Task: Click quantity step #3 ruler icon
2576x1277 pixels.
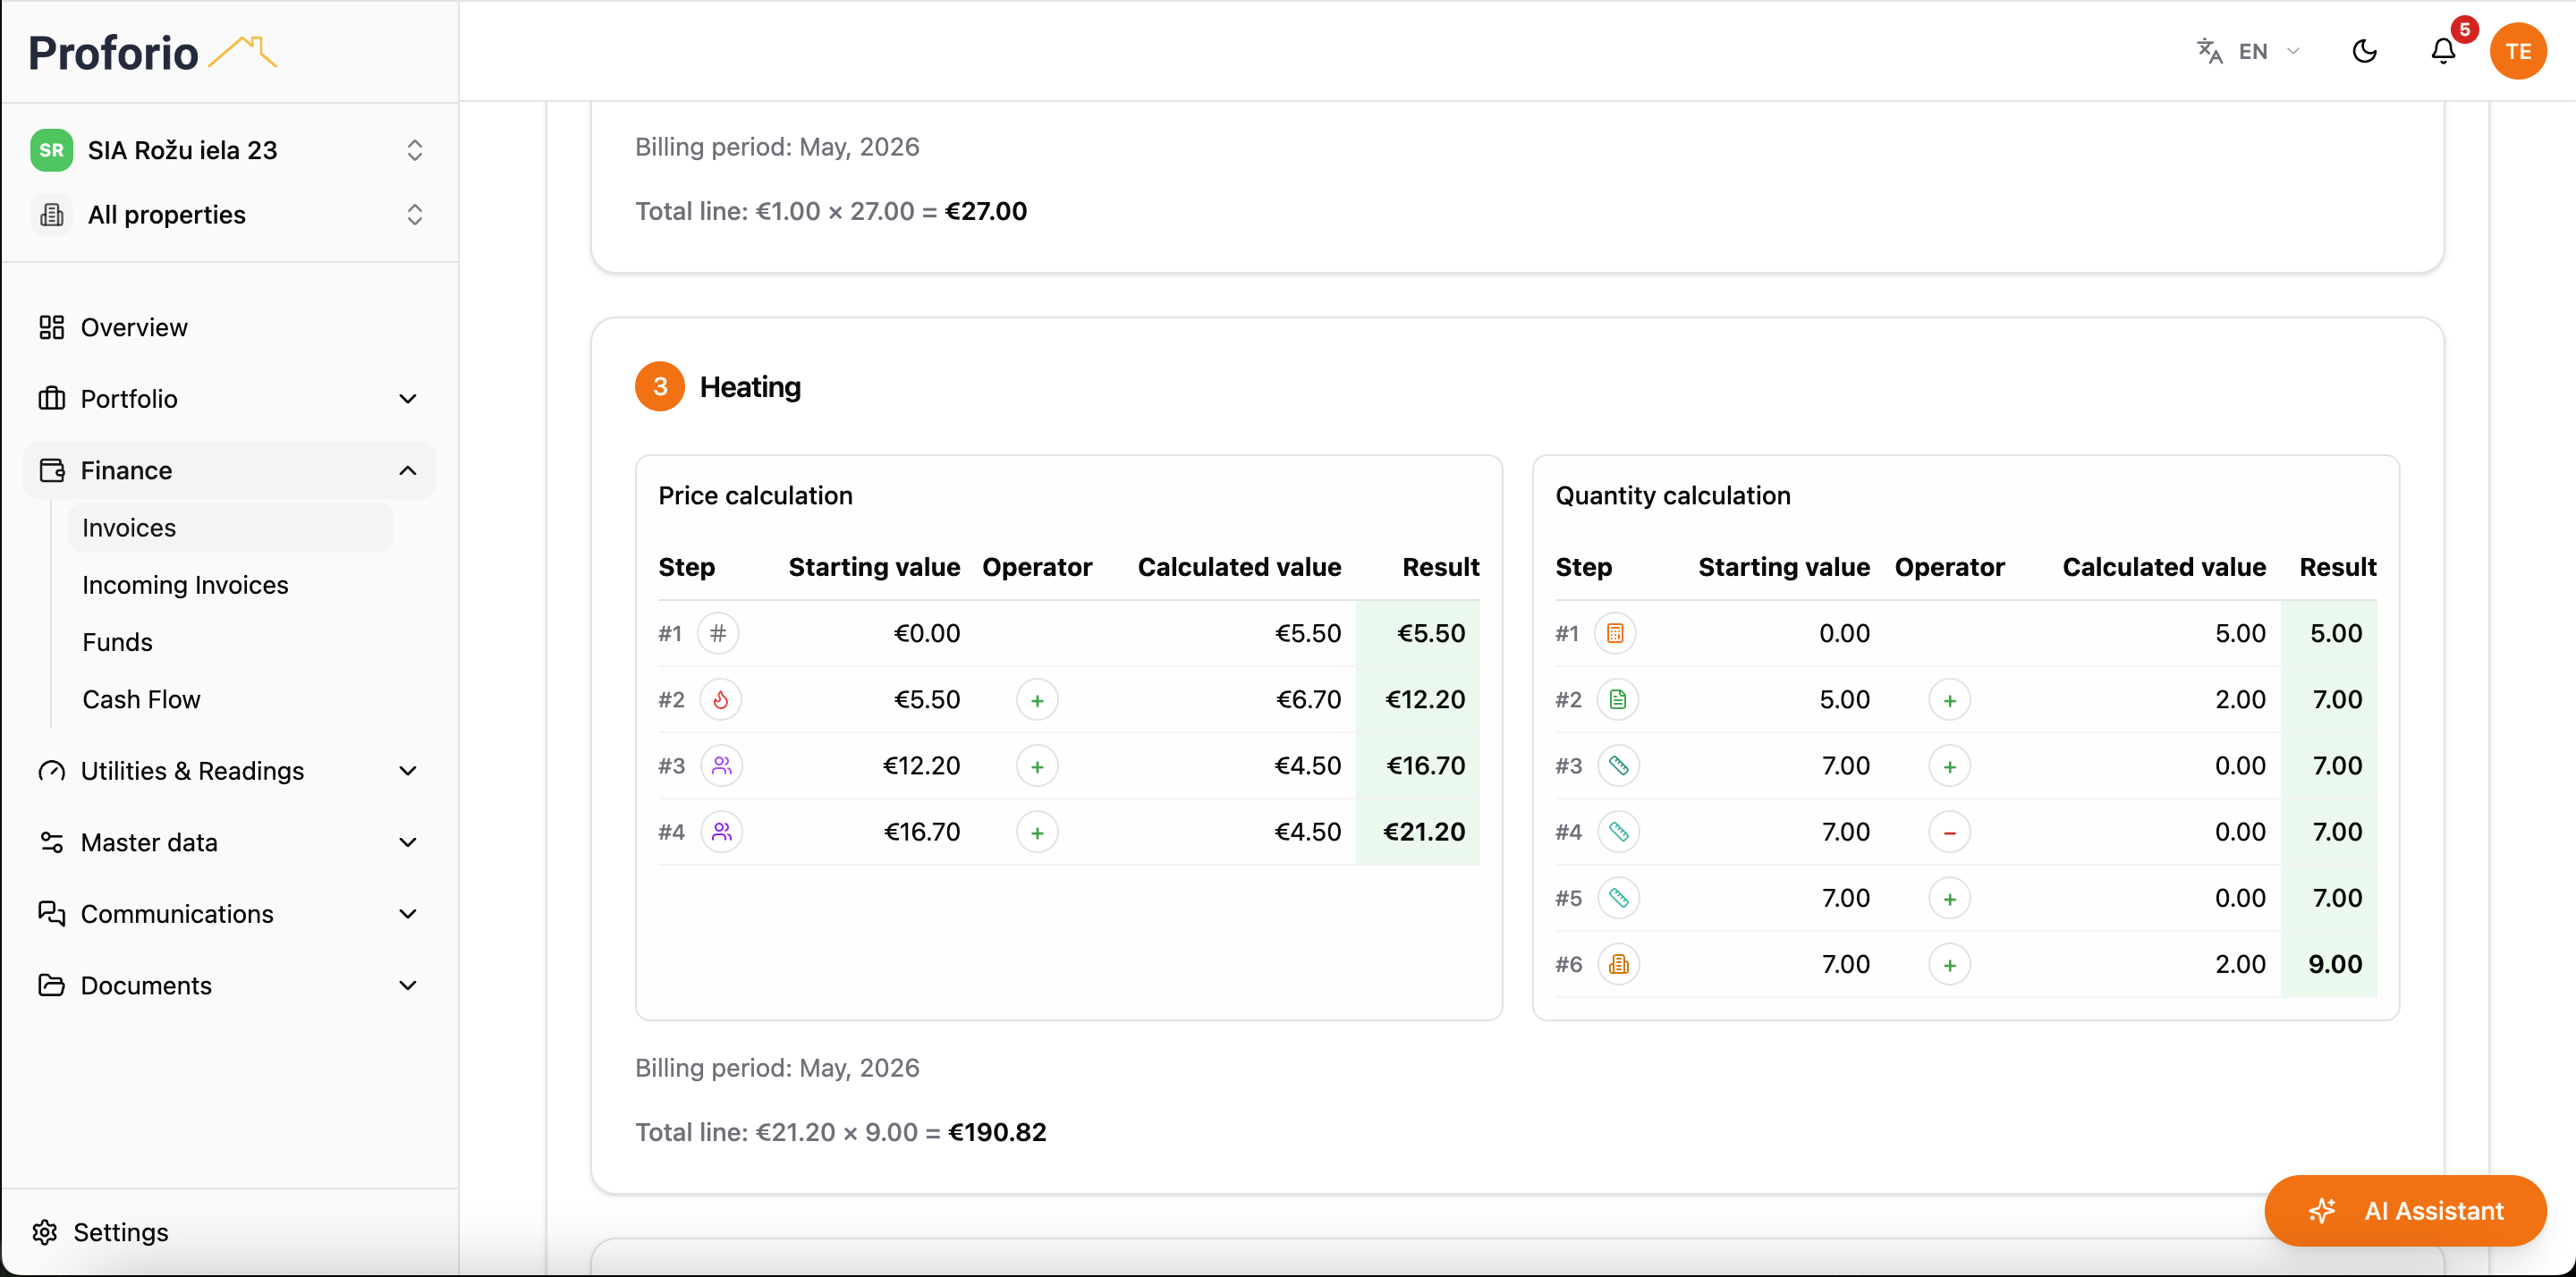Action: (x=1618, y=766)
